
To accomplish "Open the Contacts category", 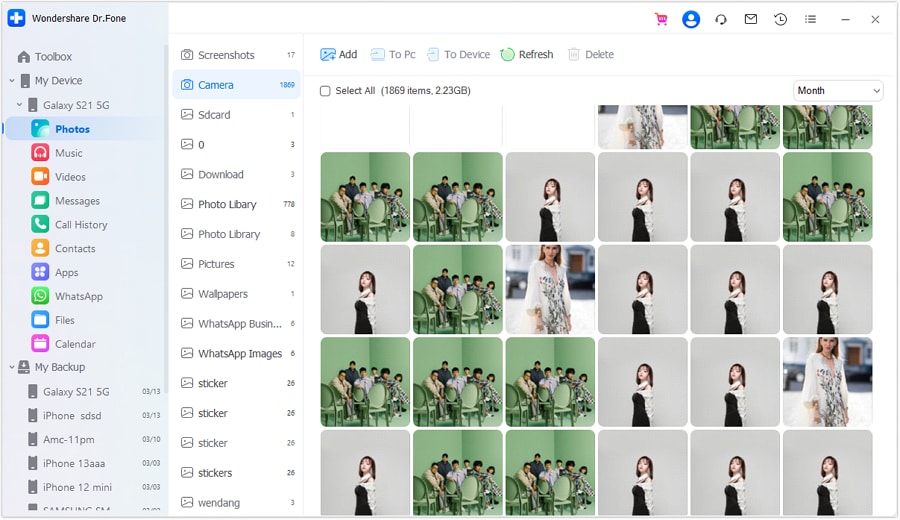I will tap(63, 249).
